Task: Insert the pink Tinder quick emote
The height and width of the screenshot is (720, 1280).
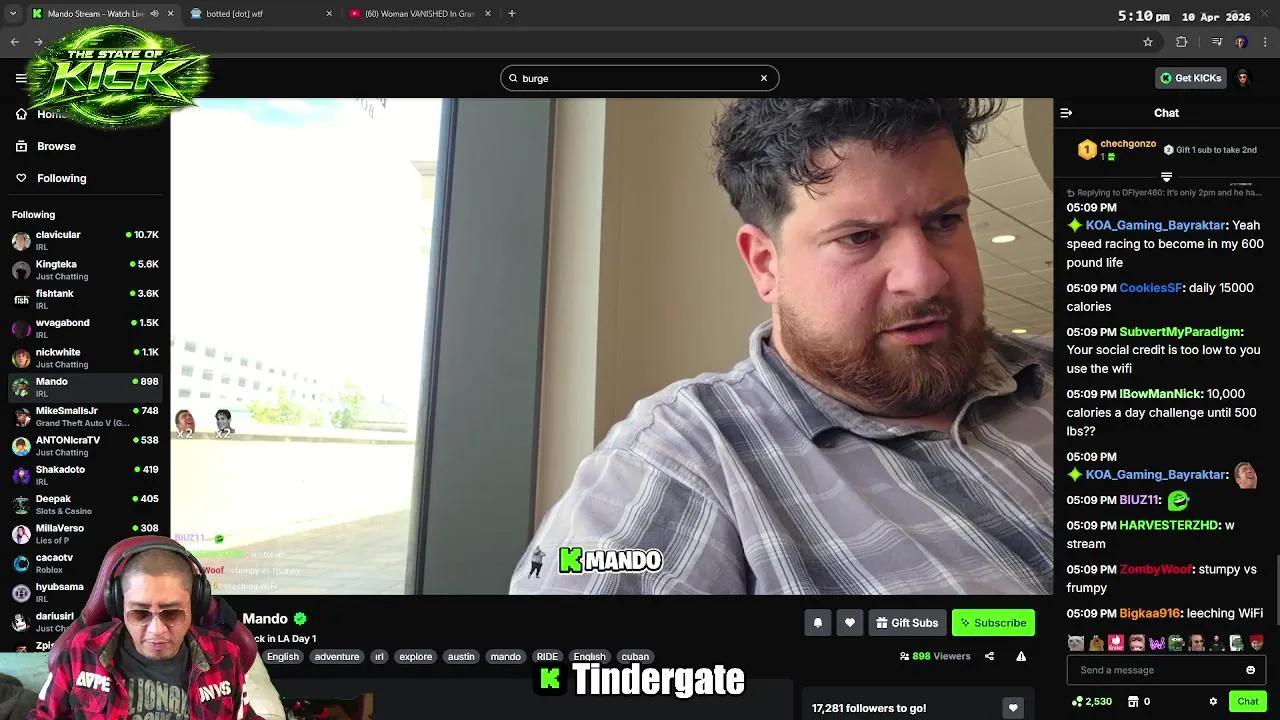Action: tap(1116, 643)
